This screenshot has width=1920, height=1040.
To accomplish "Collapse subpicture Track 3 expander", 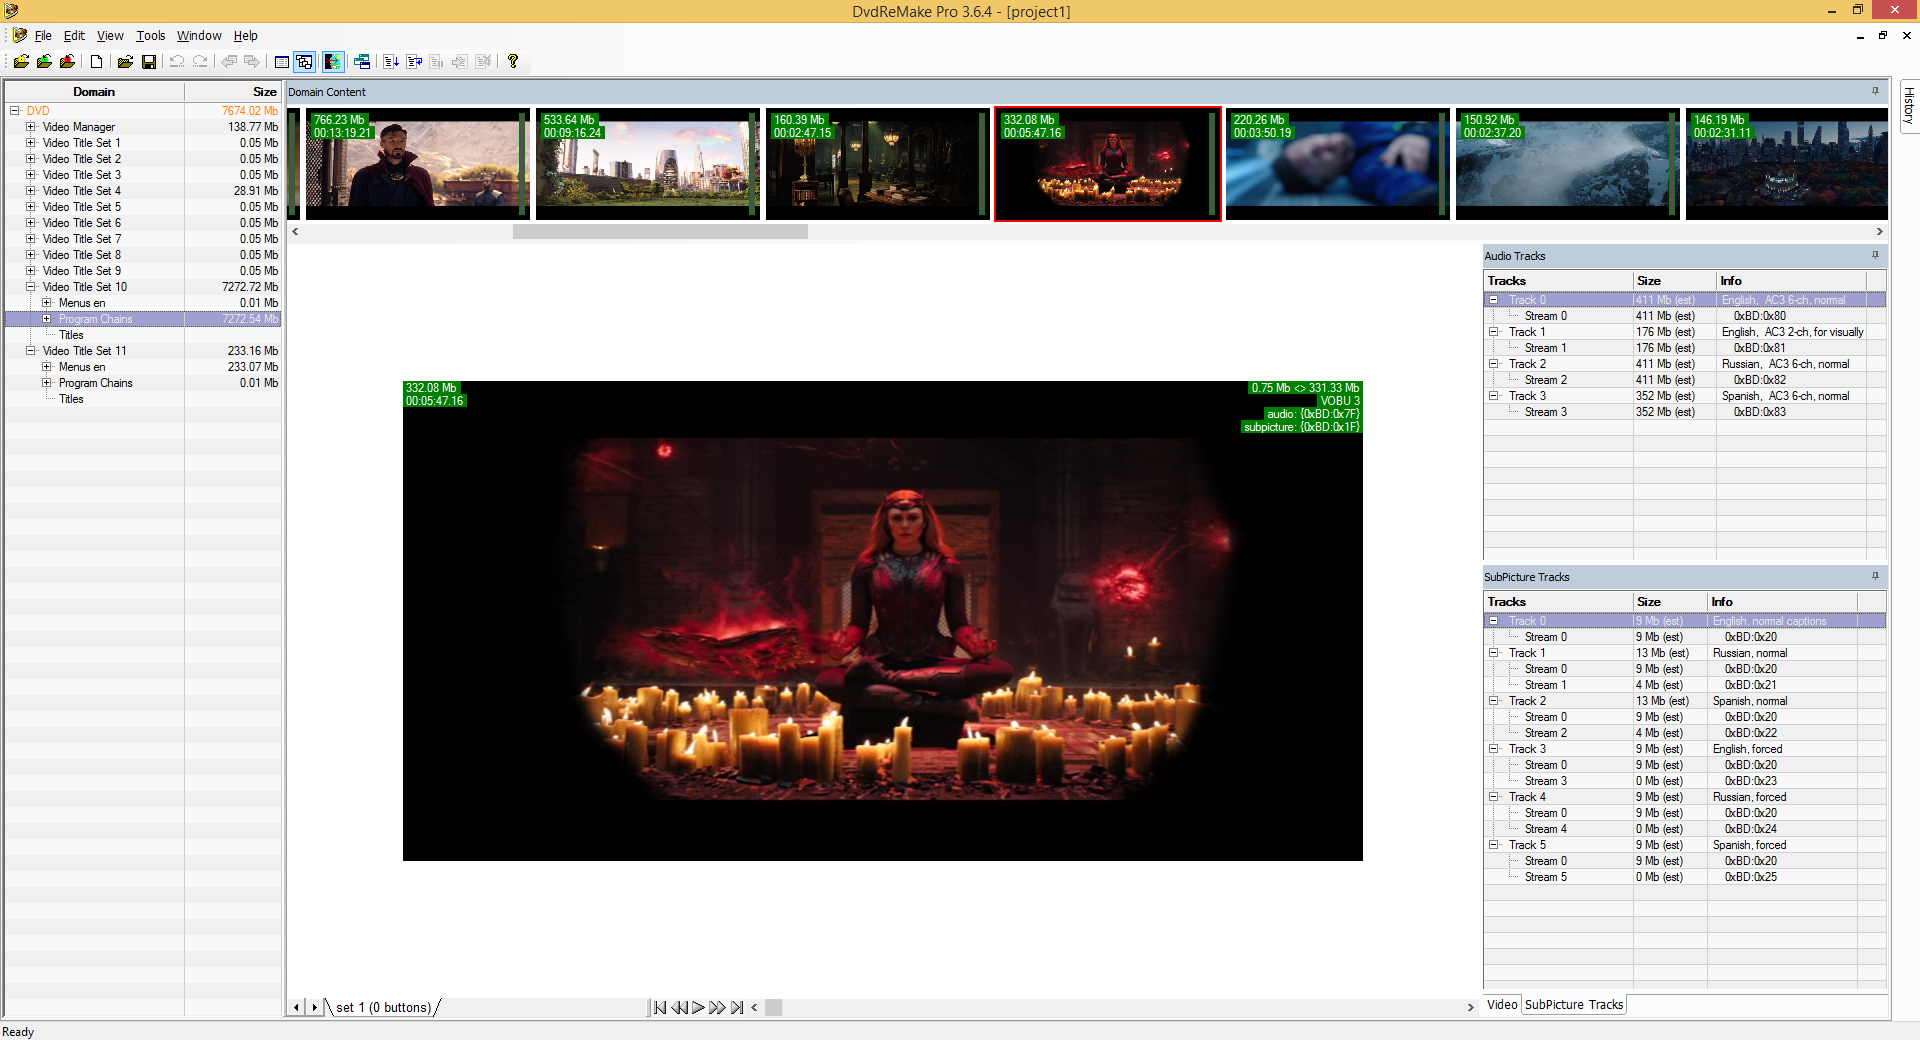I will click(1494, 749).
